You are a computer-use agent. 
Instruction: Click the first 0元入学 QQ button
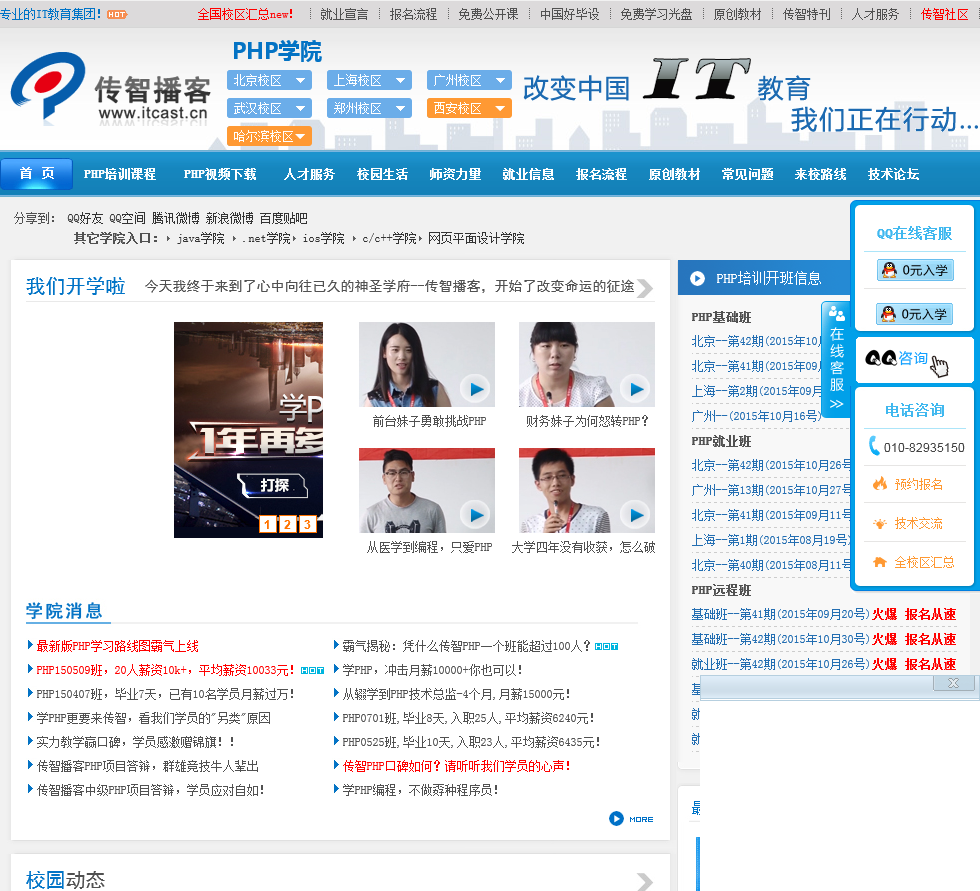(915, 270)
